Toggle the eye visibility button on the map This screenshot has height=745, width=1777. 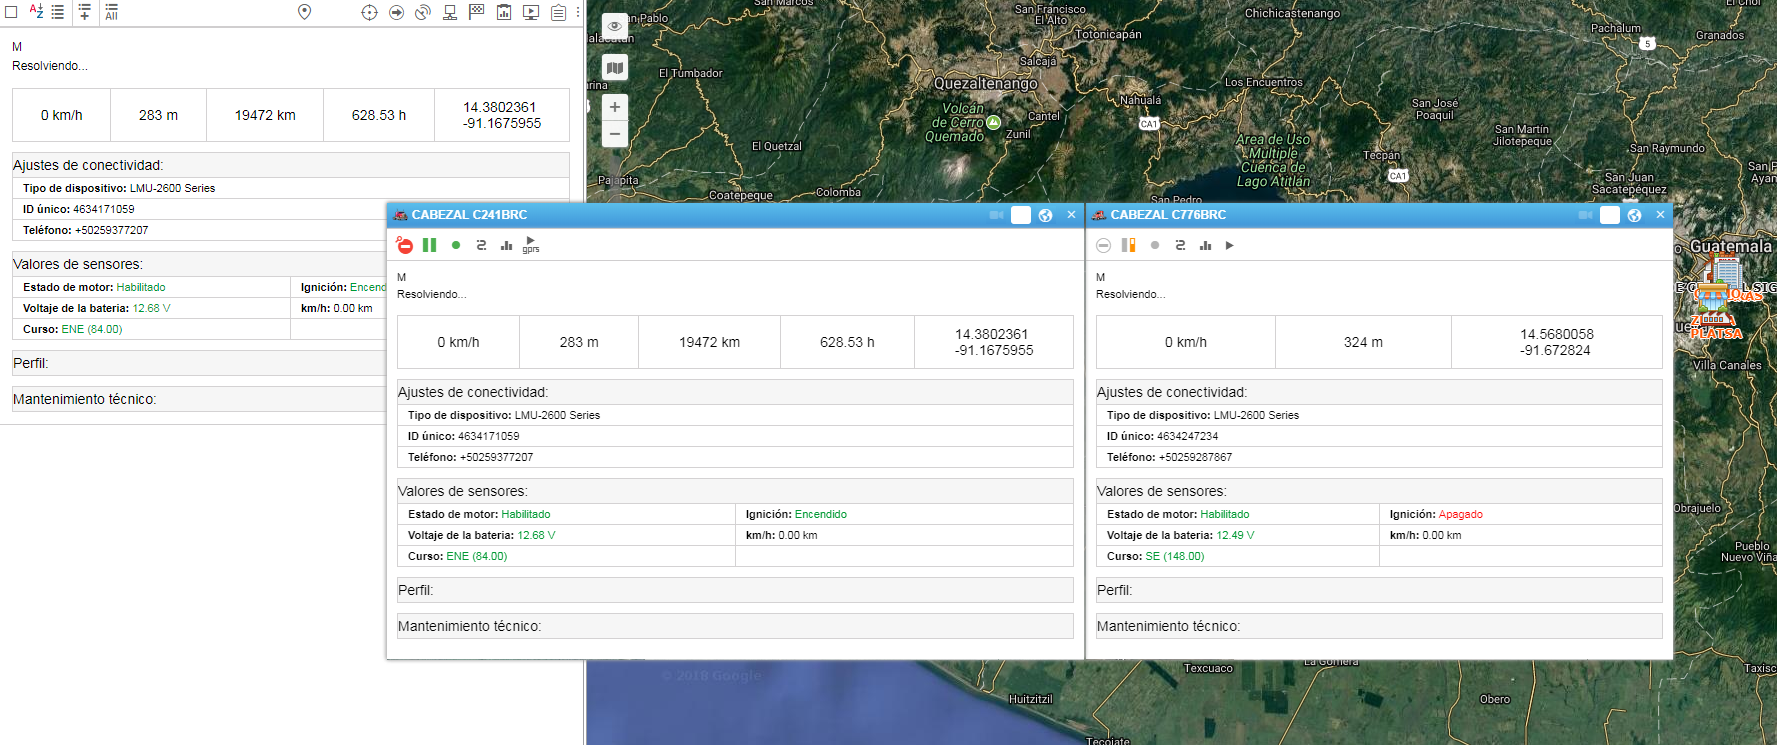(x=615, y=26)
